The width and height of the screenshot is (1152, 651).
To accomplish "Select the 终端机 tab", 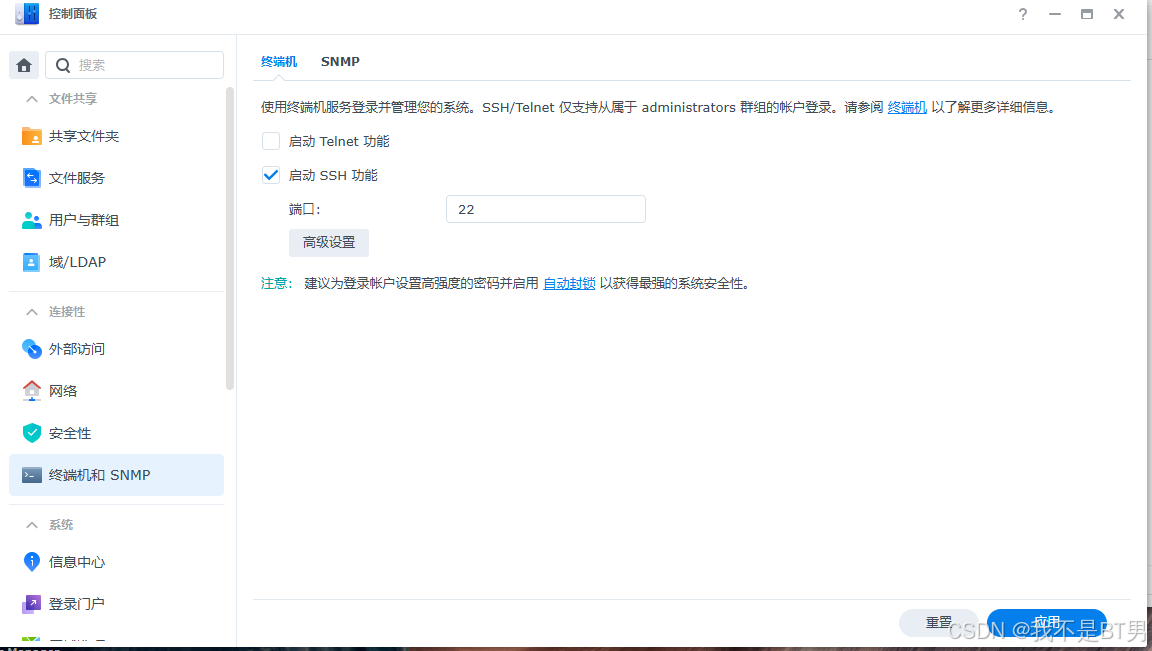I will [278, 61].
